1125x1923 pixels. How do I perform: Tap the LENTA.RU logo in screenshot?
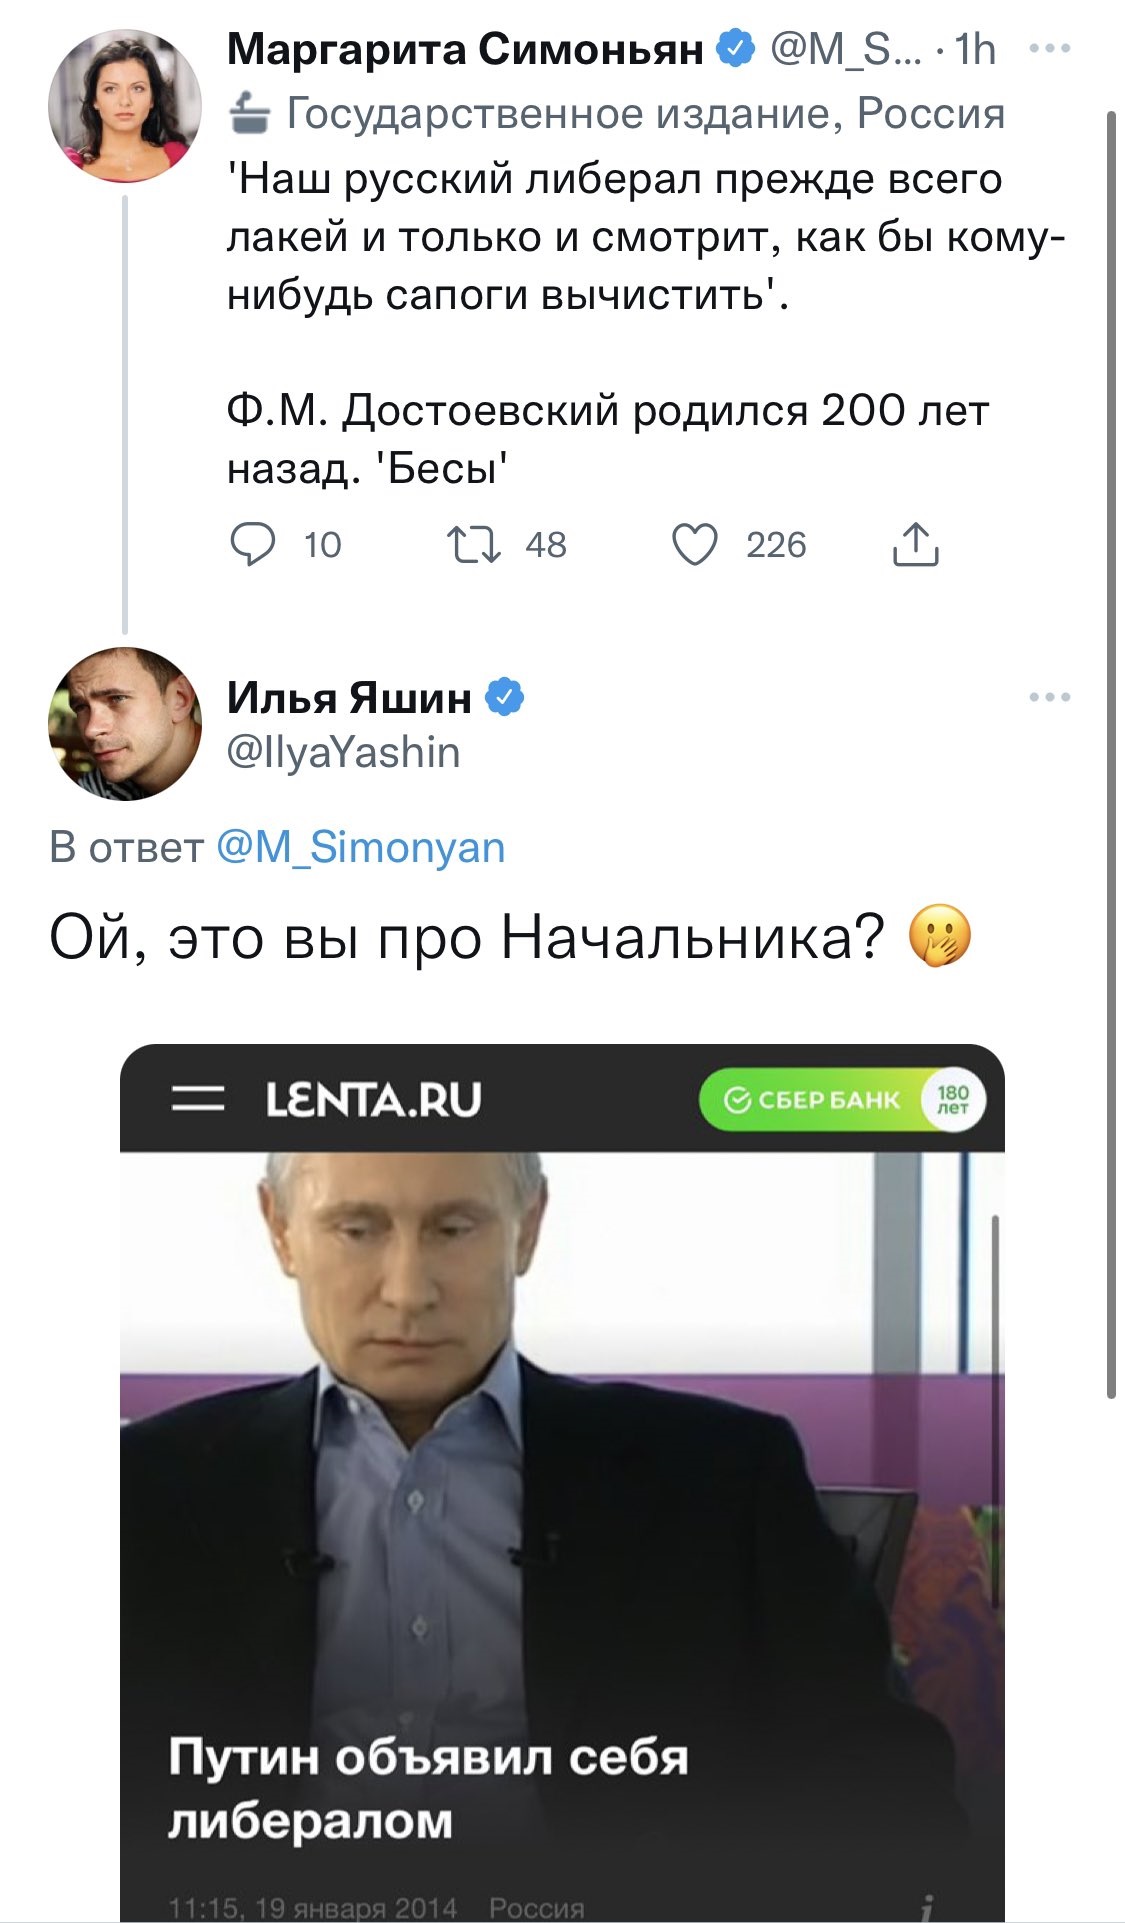pyautogui.click(x=374, y=1099)
